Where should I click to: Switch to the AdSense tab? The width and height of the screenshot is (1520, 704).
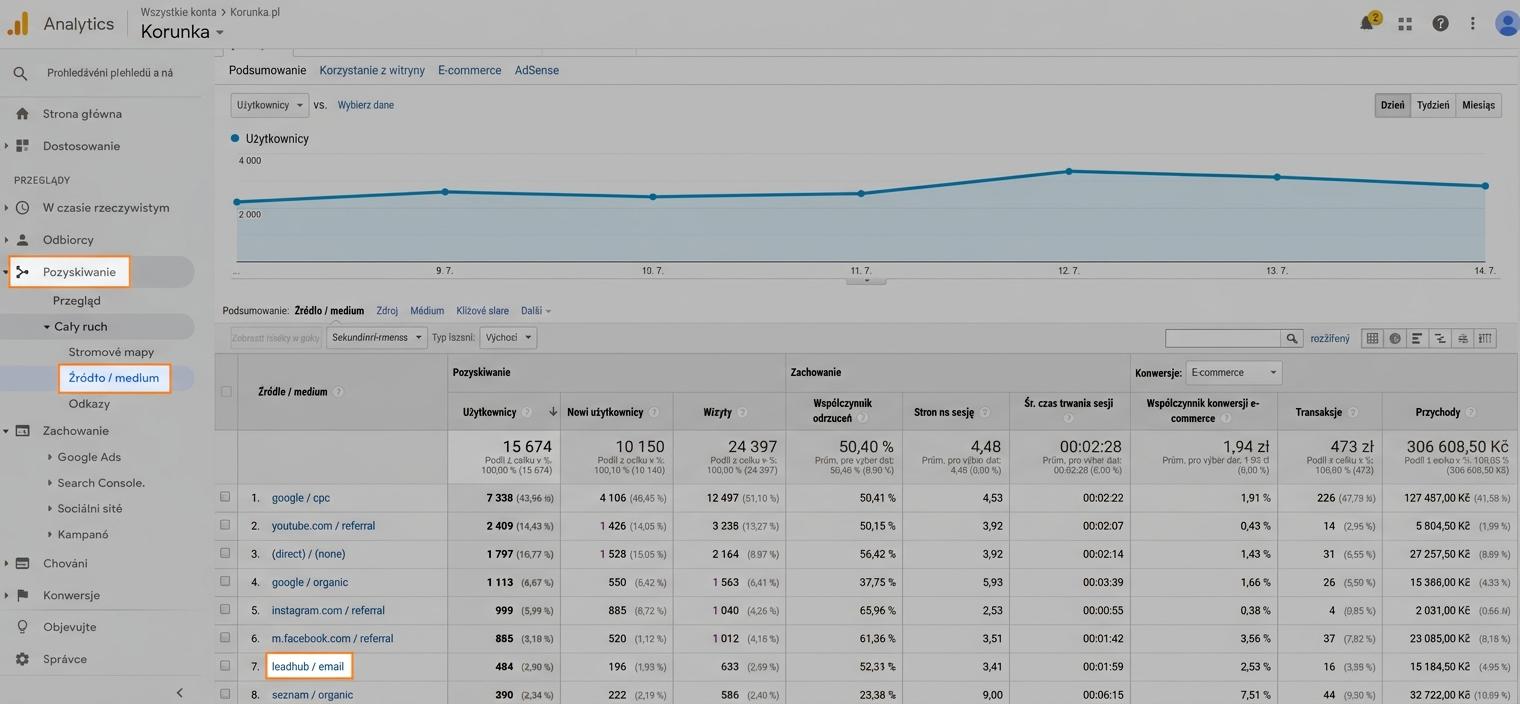(537, 71)
